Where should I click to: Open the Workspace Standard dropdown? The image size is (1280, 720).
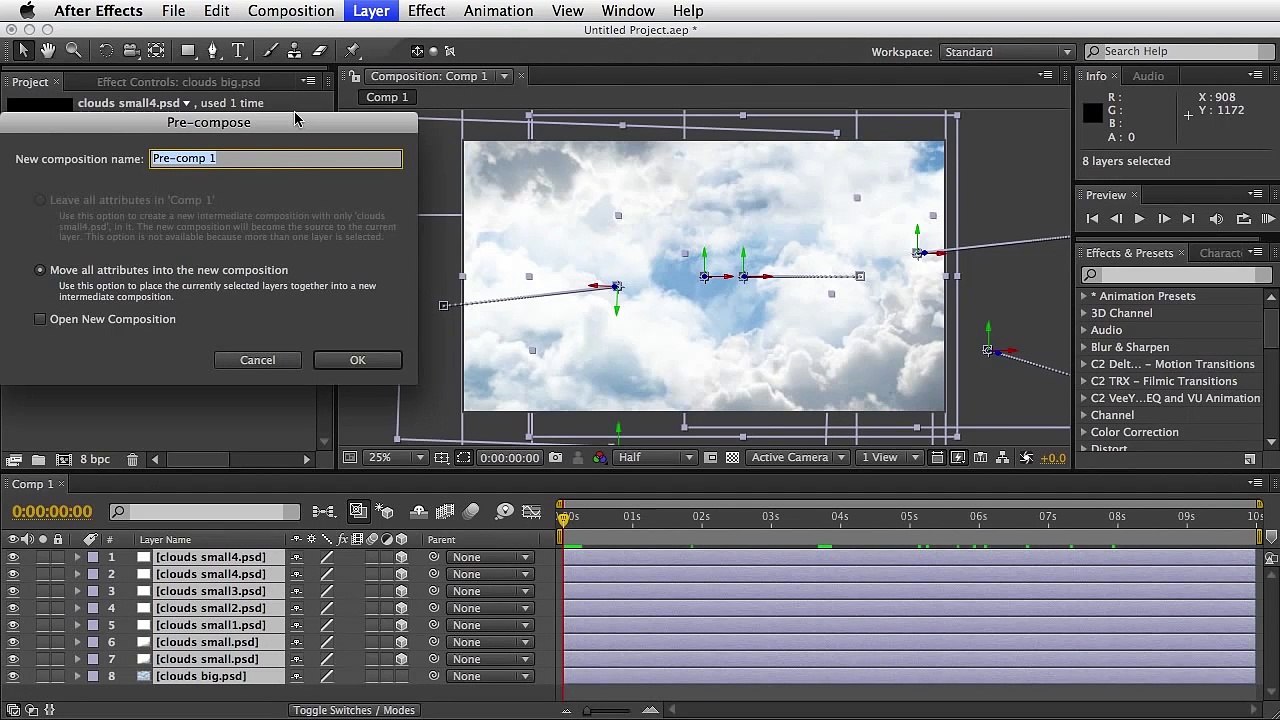coord(1008,52)
